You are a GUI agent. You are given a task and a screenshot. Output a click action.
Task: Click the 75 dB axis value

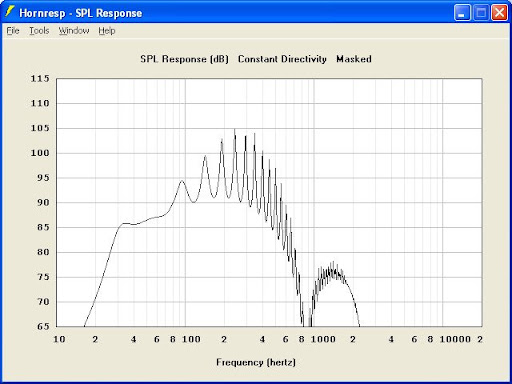tap(43, 277)
